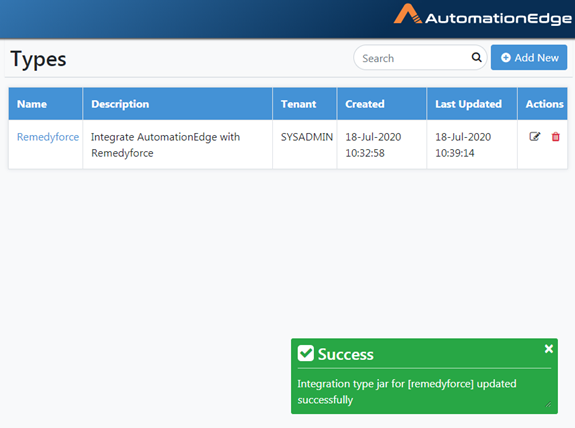Viewport: 575px width, 428px height.
Task: Open the Remedyforce type link
Action: 48,137
